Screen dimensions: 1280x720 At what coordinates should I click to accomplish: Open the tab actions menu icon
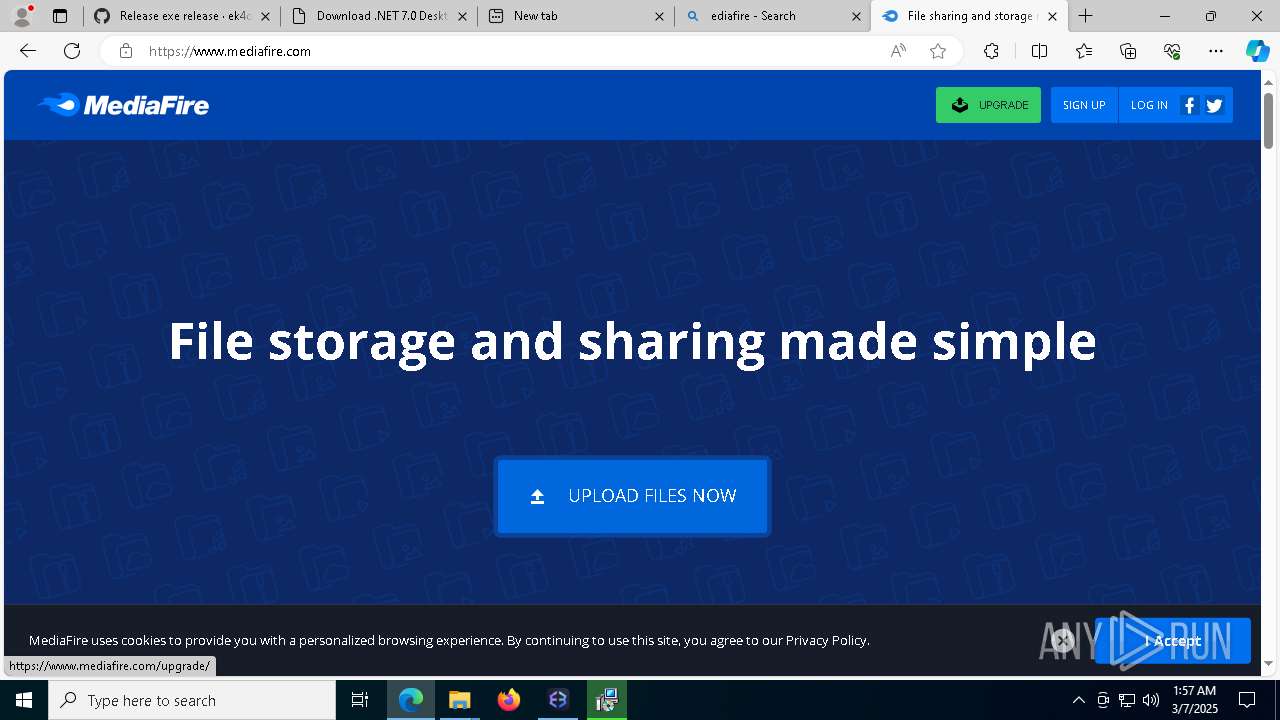[60, 16]
